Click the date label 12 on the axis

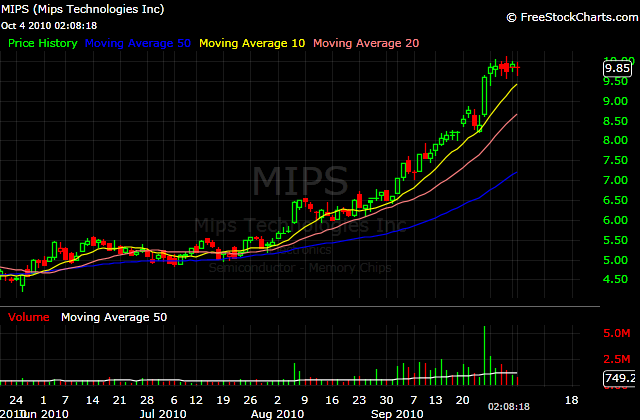pyautogui.click(x=196, y=400)
